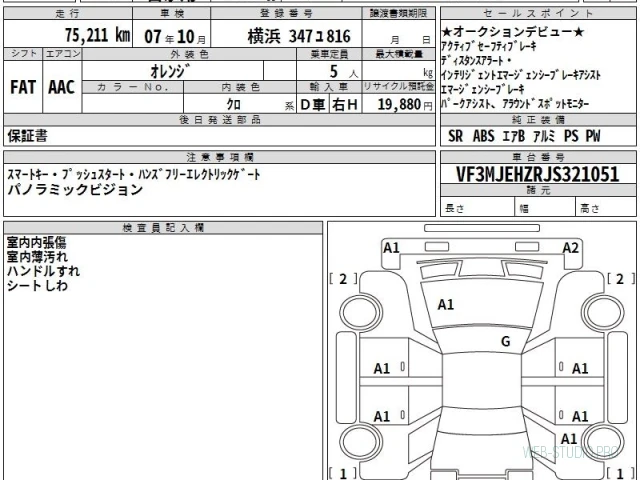Click the 車検 inspection header
Screen dimensions: 640x480
[172, 13]
